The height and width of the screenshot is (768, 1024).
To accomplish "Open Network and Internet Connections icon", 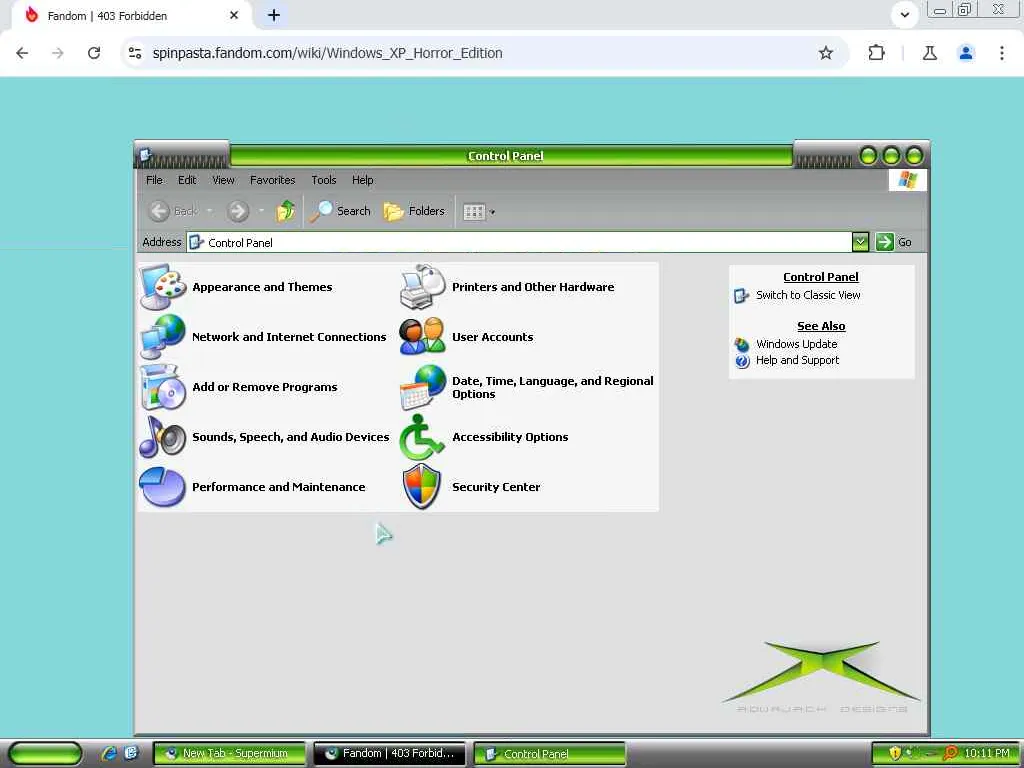I will tap(163, 337).
